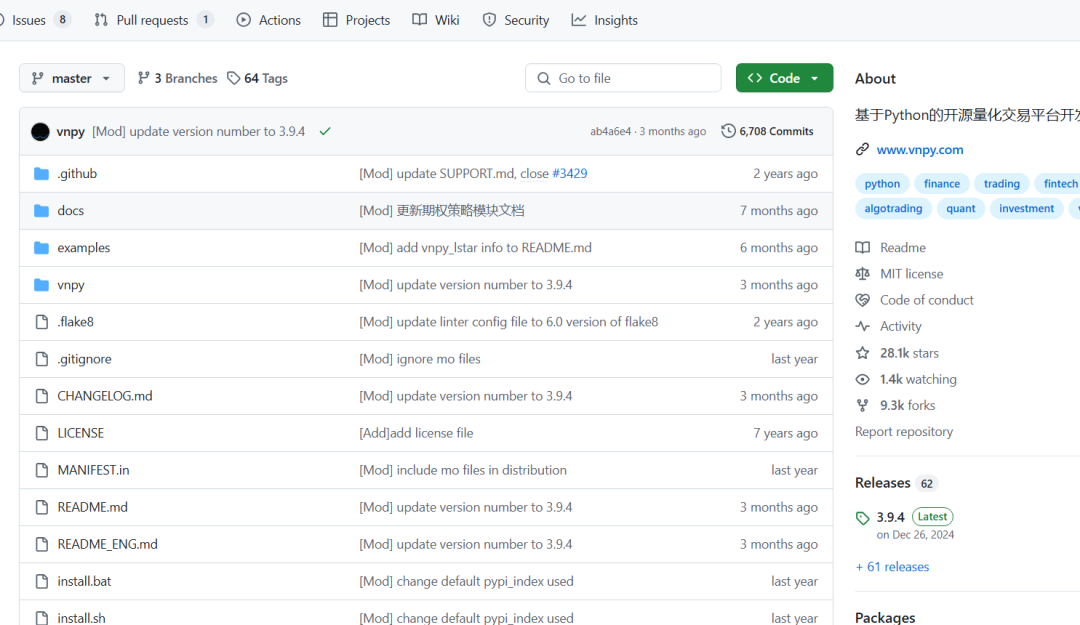The image size is (1080, 625).
Task: Select the finance topic tag
Action: point(942,183)
